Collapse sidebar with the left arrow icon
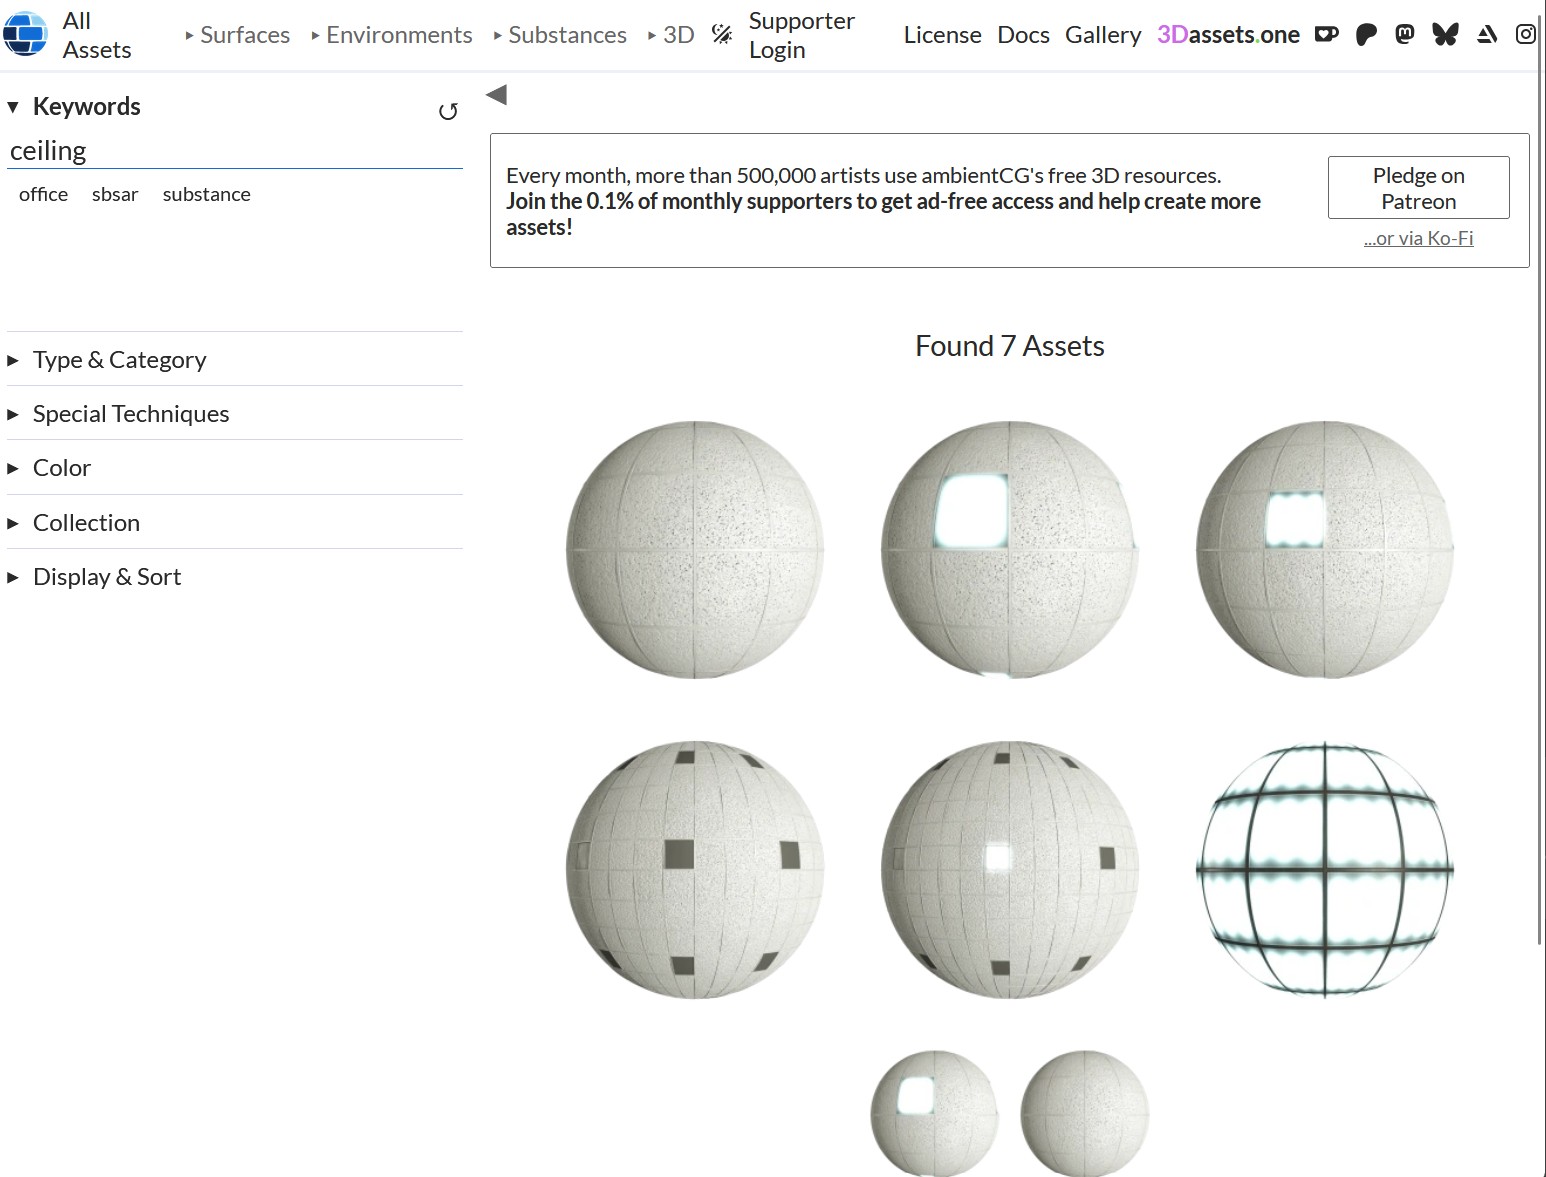This screenshot has width=1546, height=1177. point(496,95)
